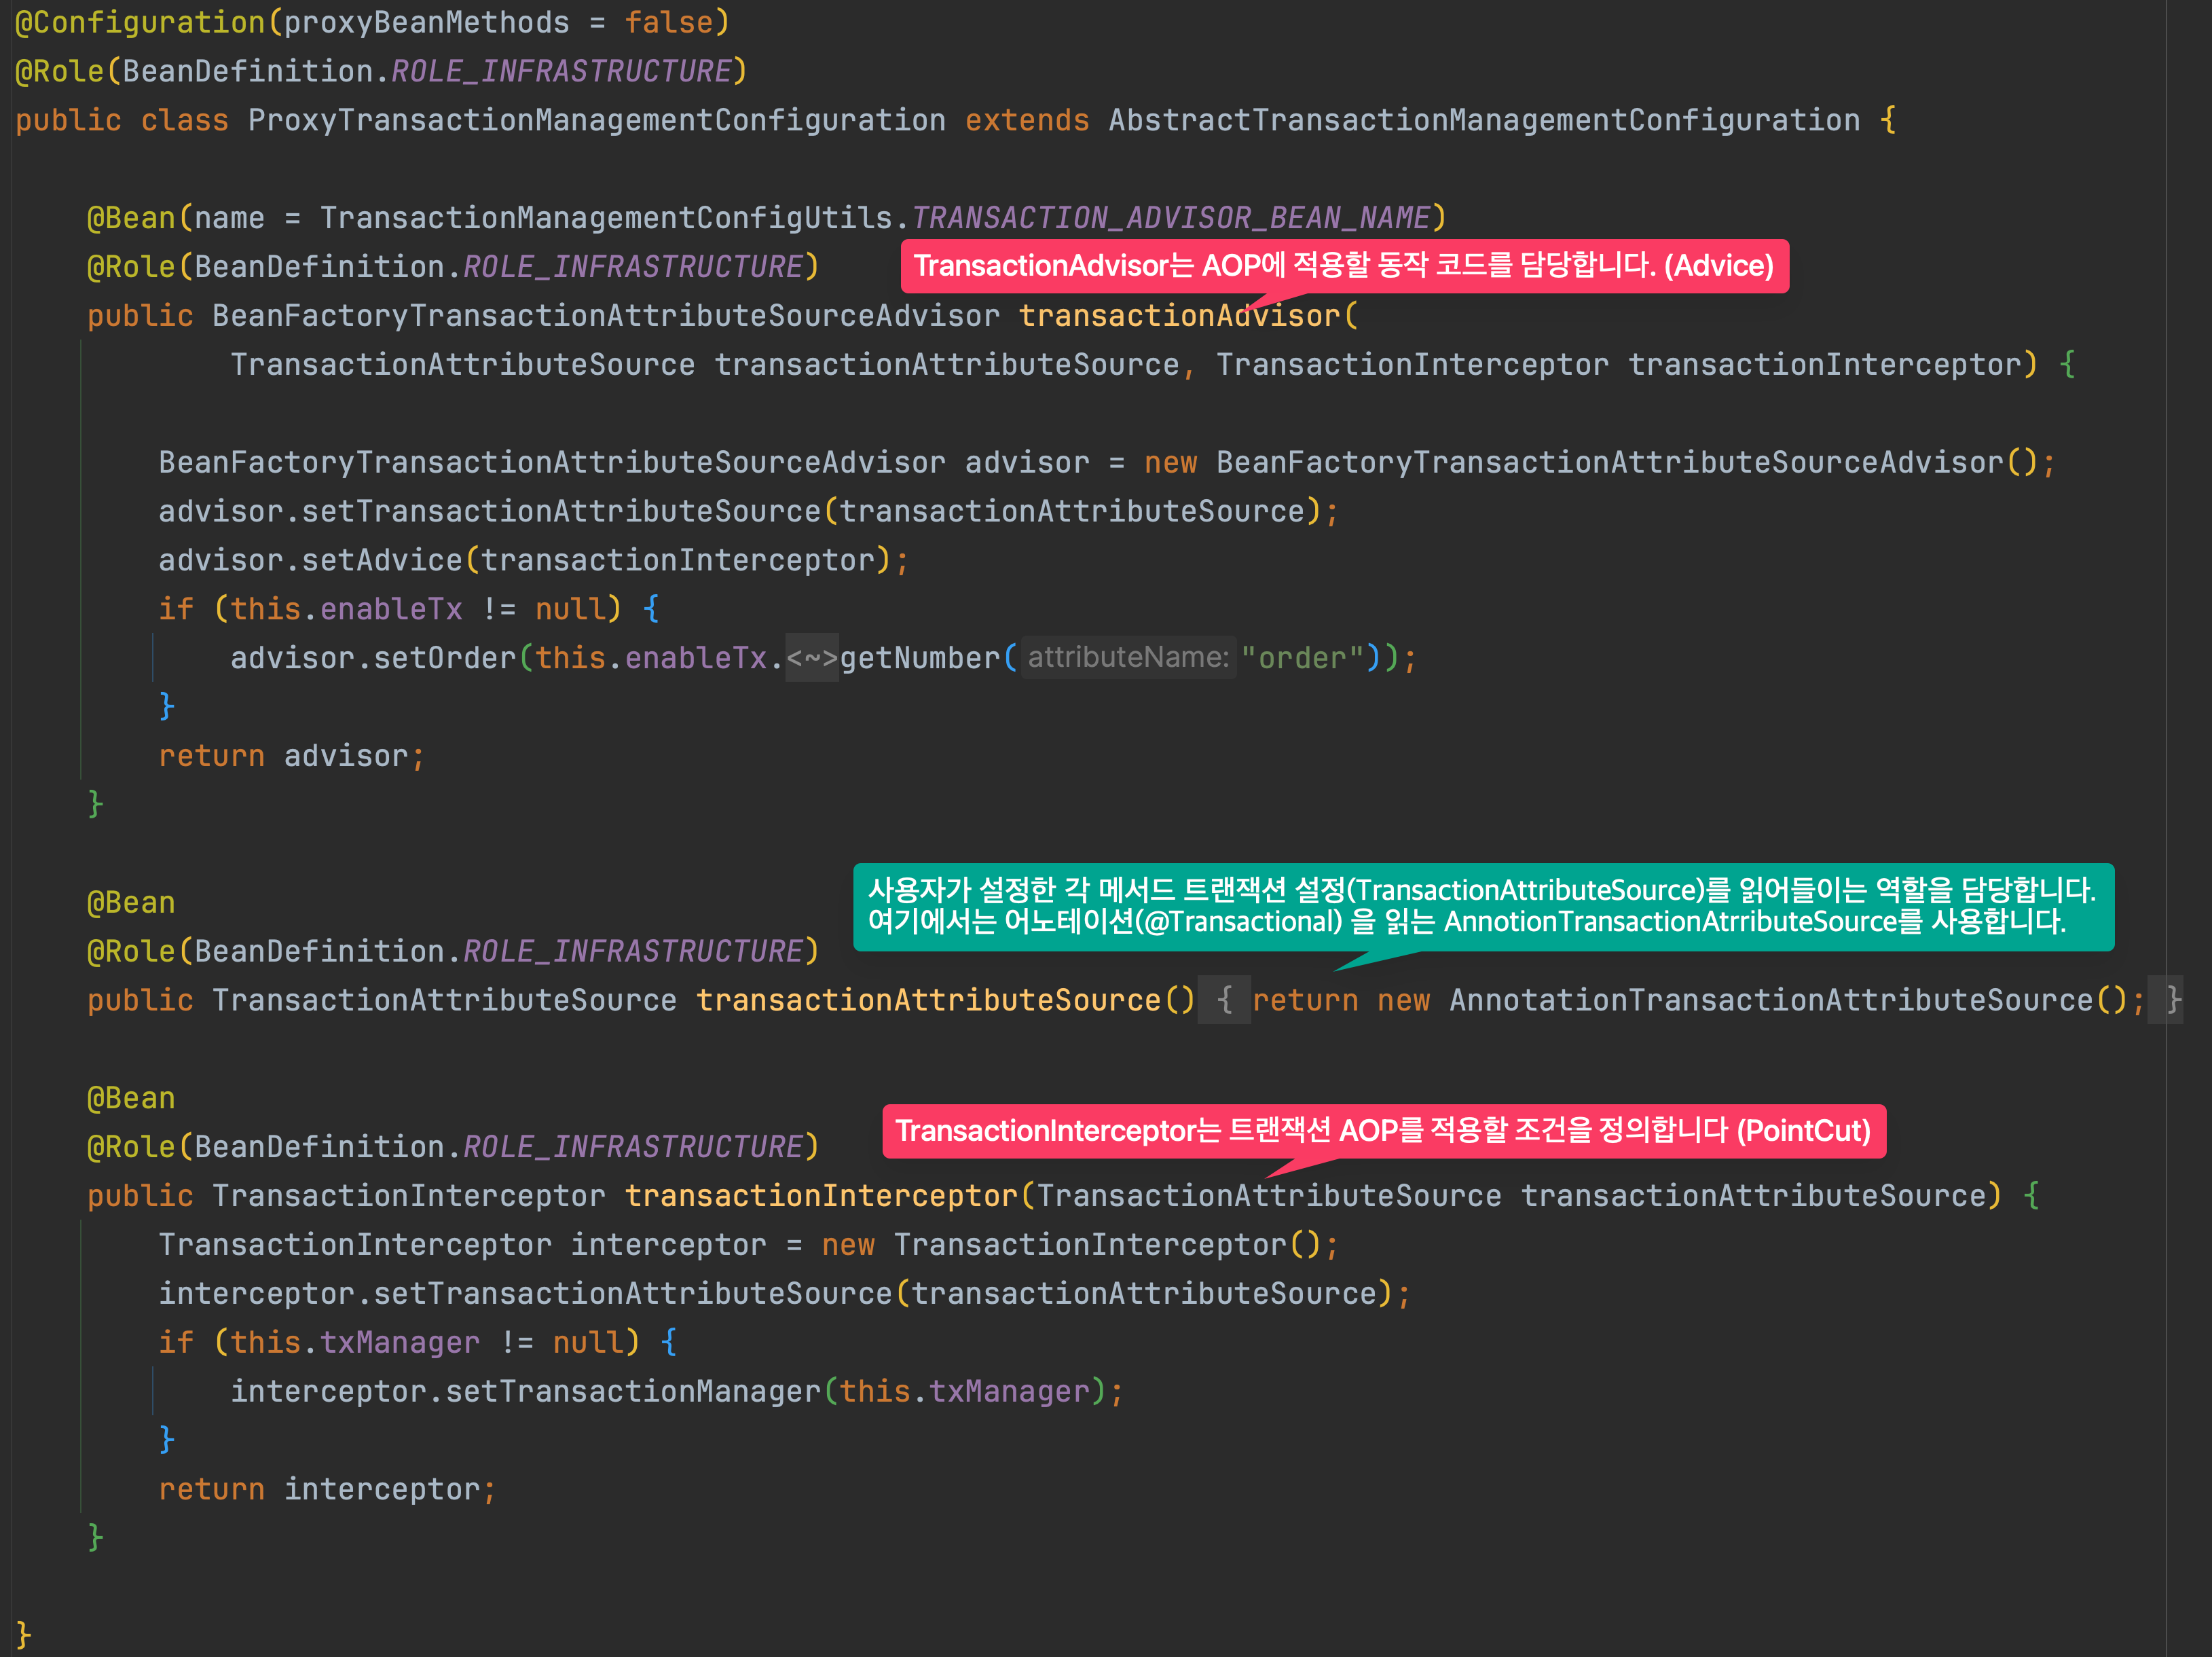Click setTransactionManager method call

pyautogui.click(x=632, y=1391)
